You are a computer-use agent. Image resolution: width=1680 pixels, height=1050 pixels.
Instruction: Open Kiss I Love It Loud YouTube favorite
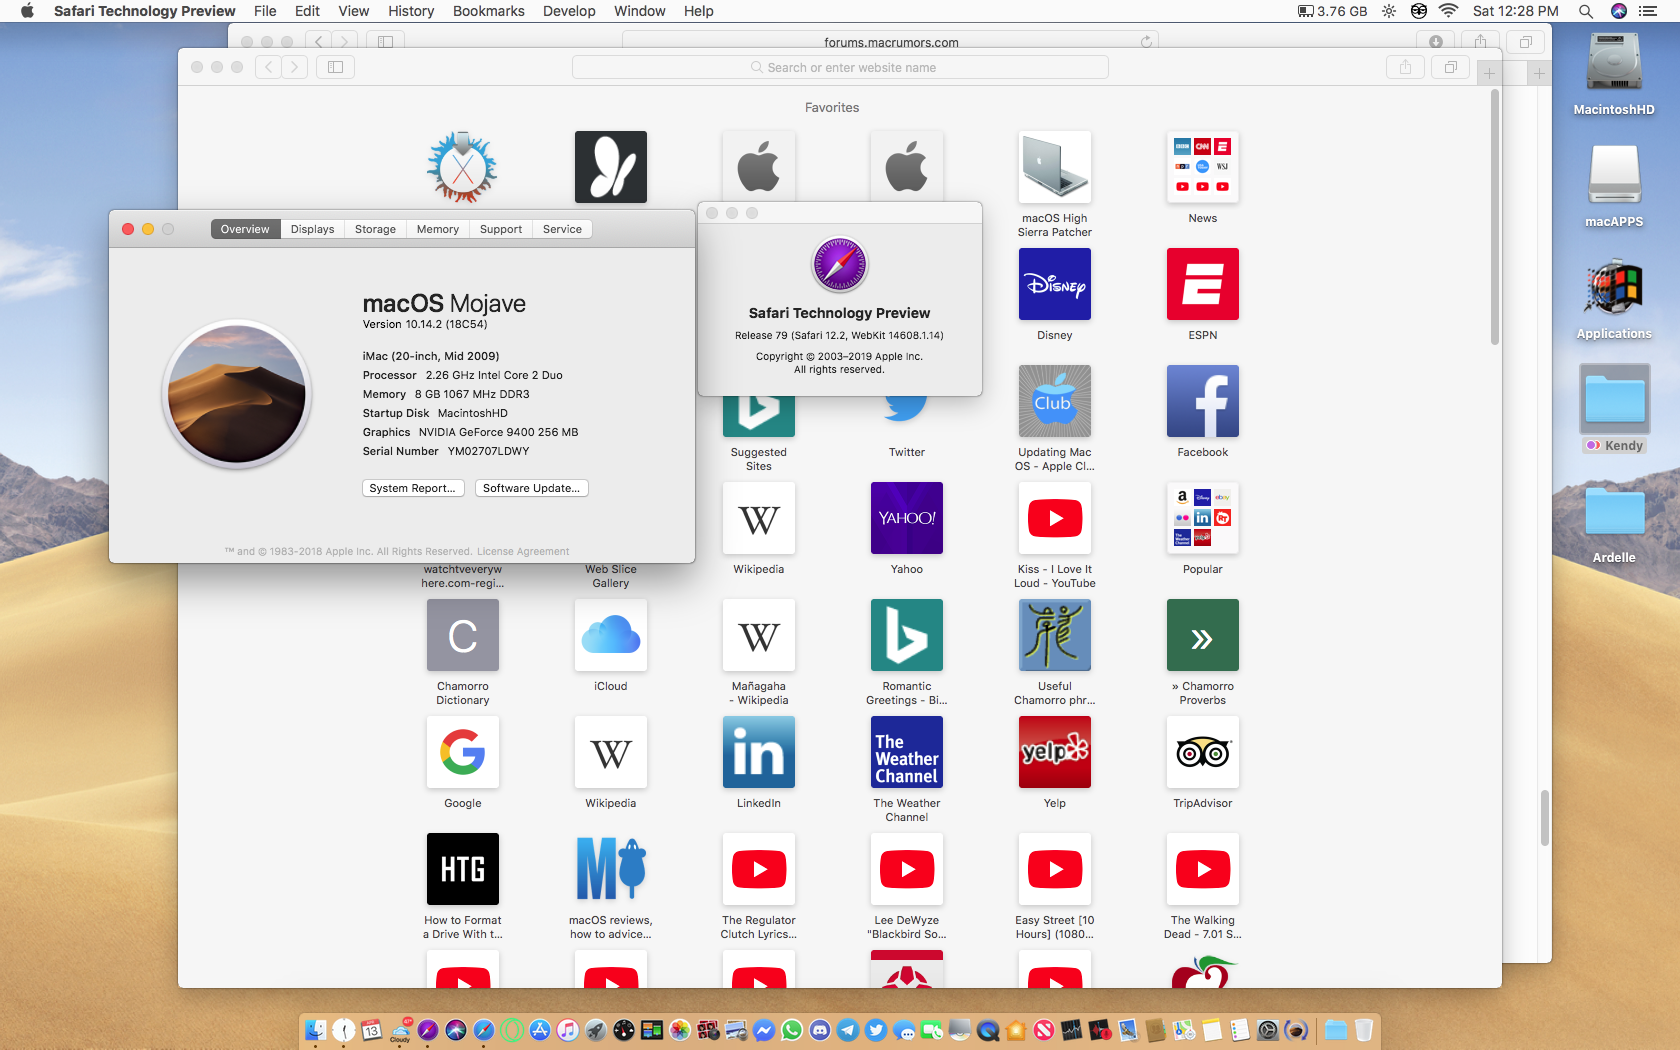(x=1054, y=518)
